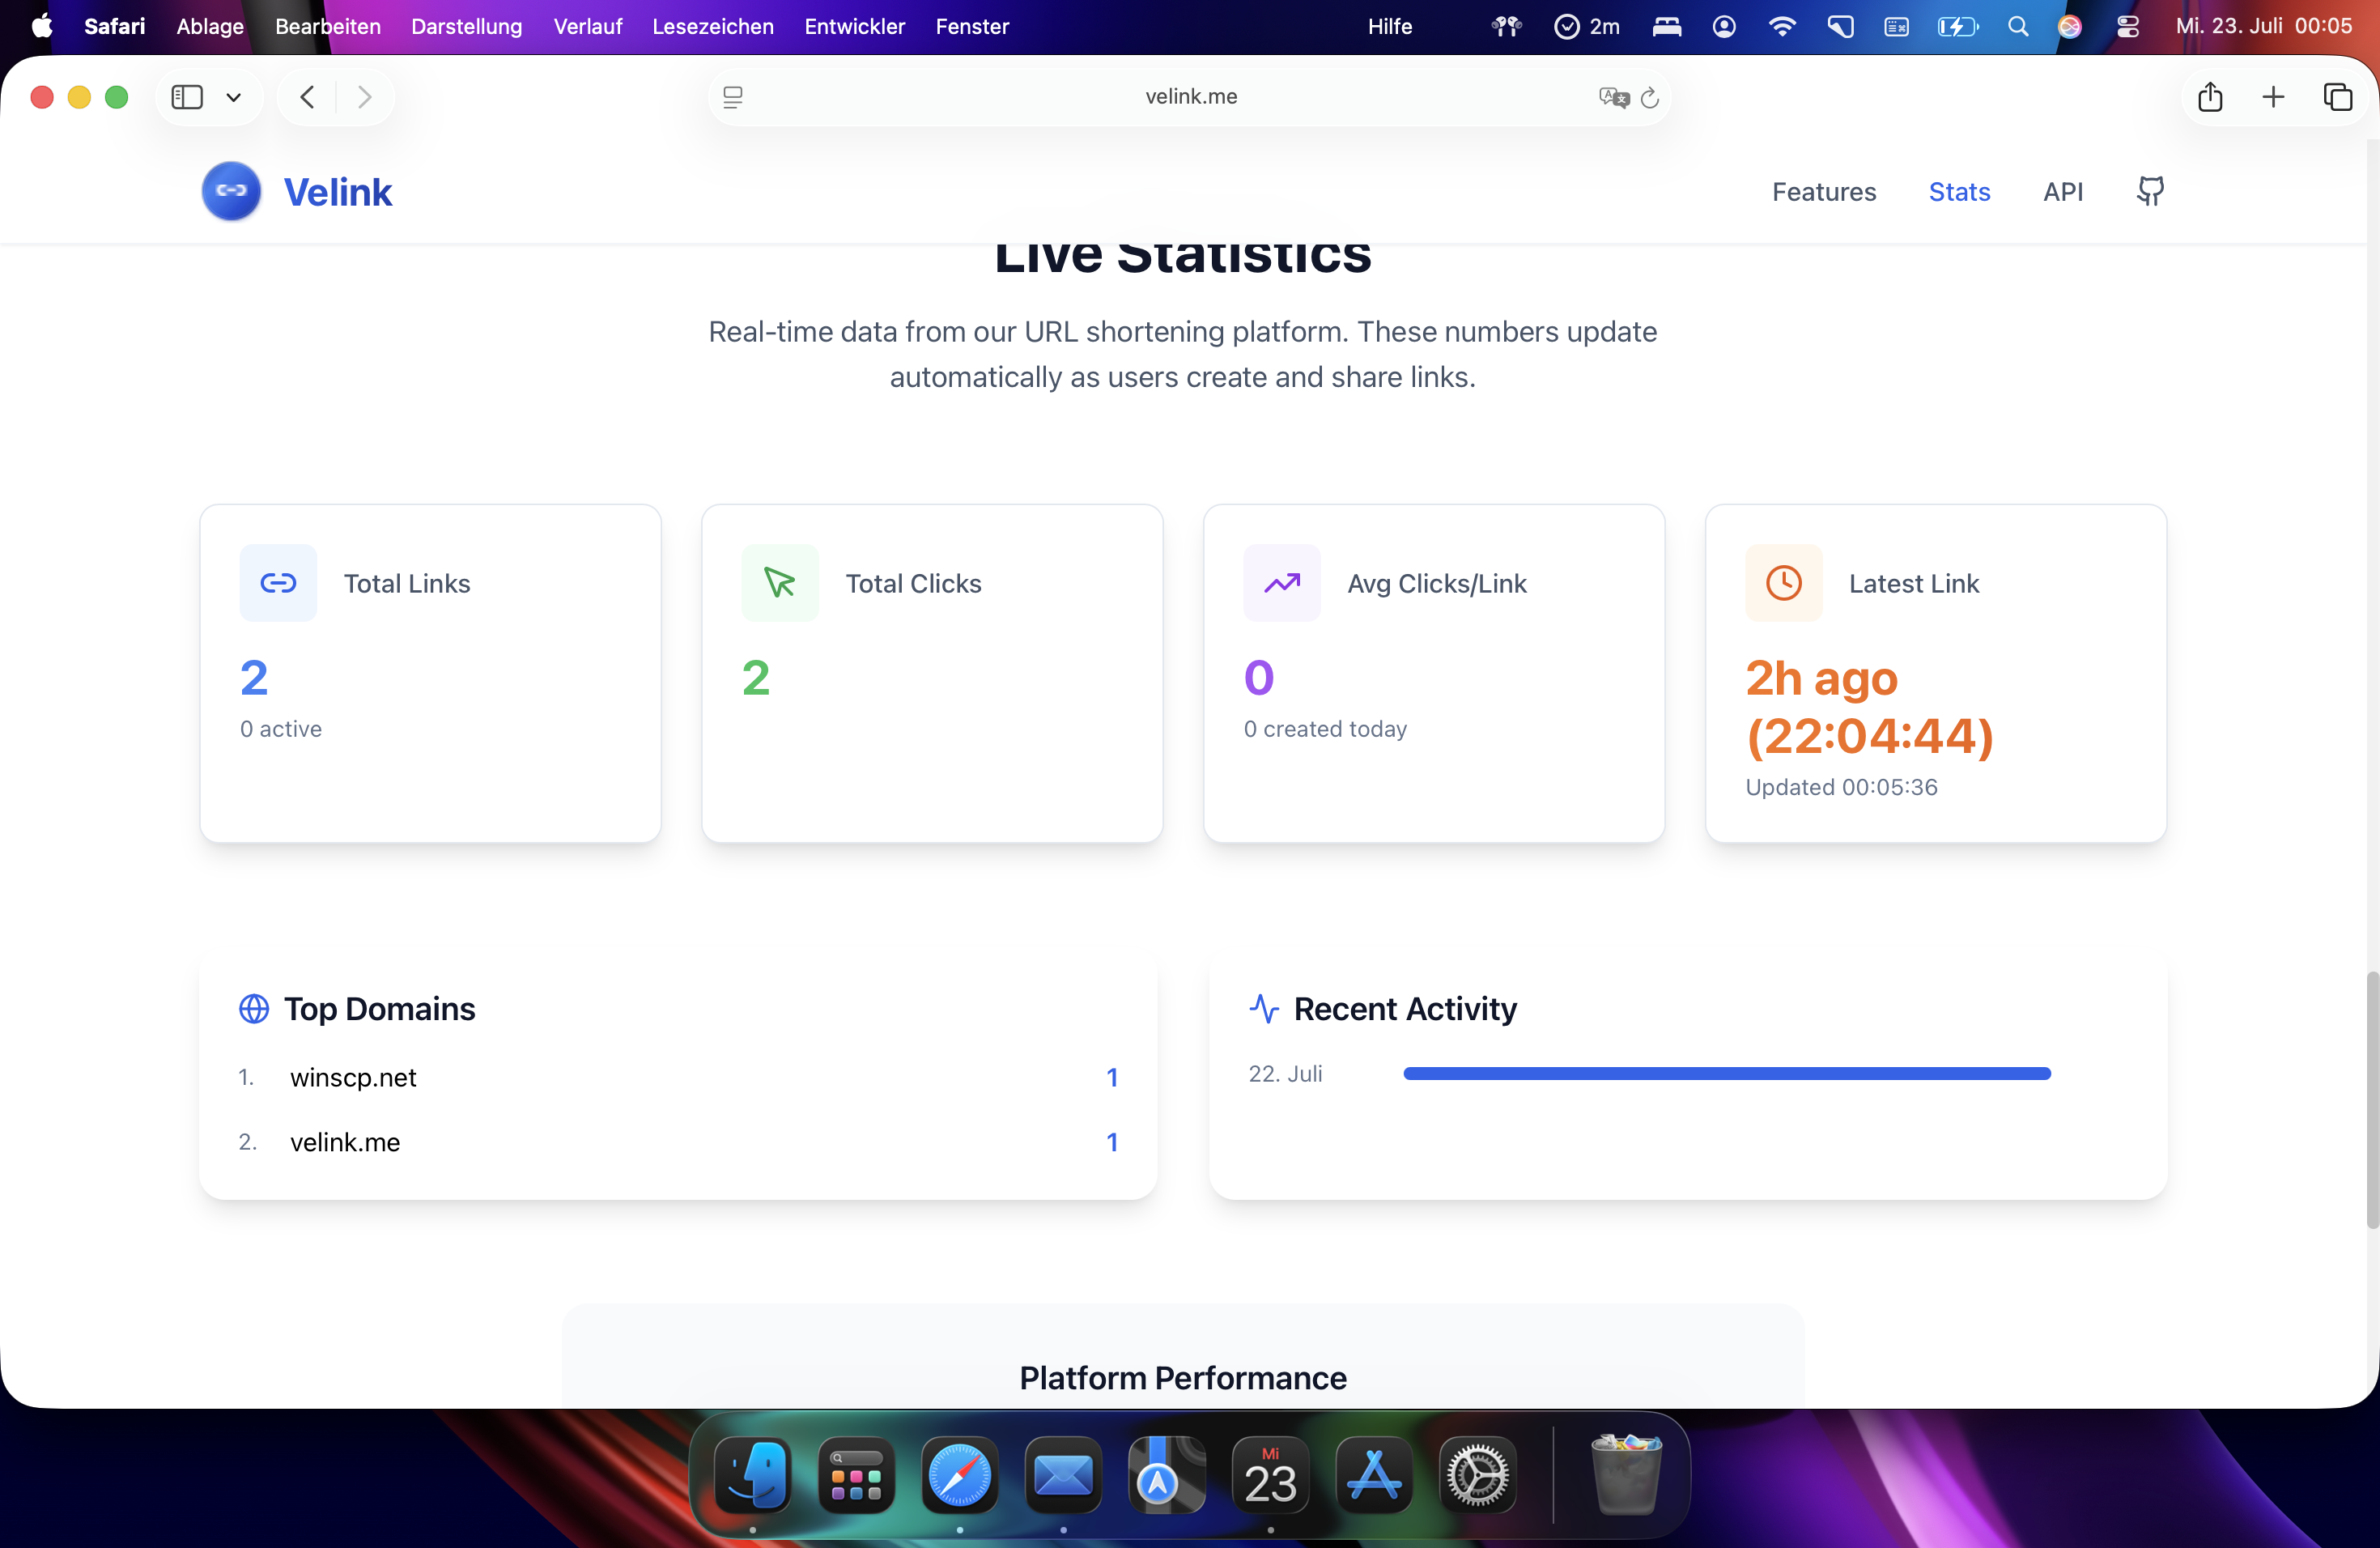Click the translate icon in address bar
2380x1548 pixels.
click(1613, 97)
